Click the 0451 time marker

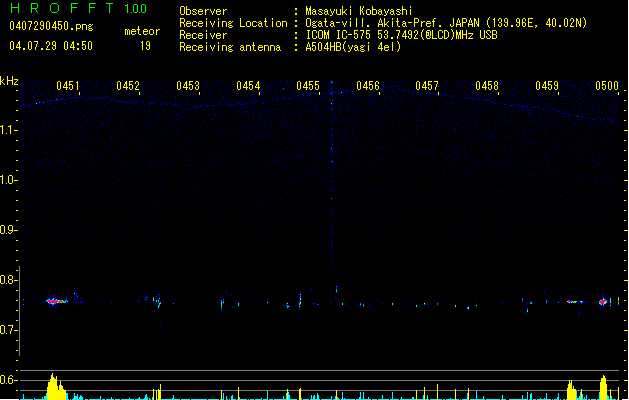click(x=67, y=86)
